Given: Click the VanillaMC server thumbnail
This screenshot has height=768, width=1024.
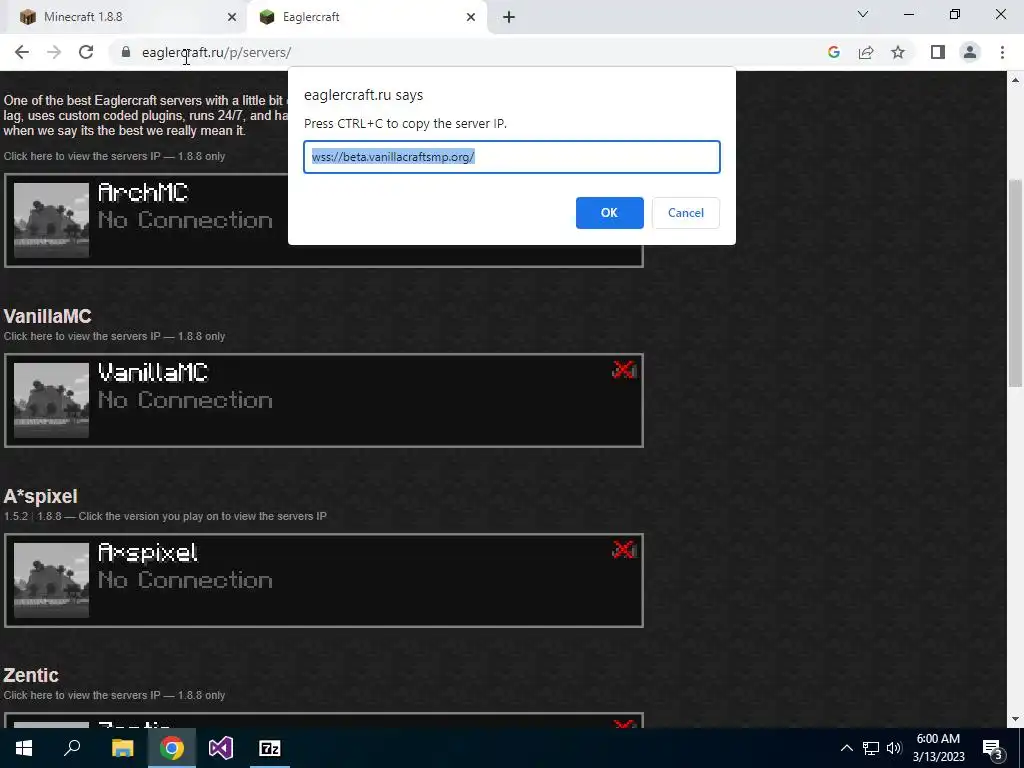Looking at the screenshot, I should 52,400.
